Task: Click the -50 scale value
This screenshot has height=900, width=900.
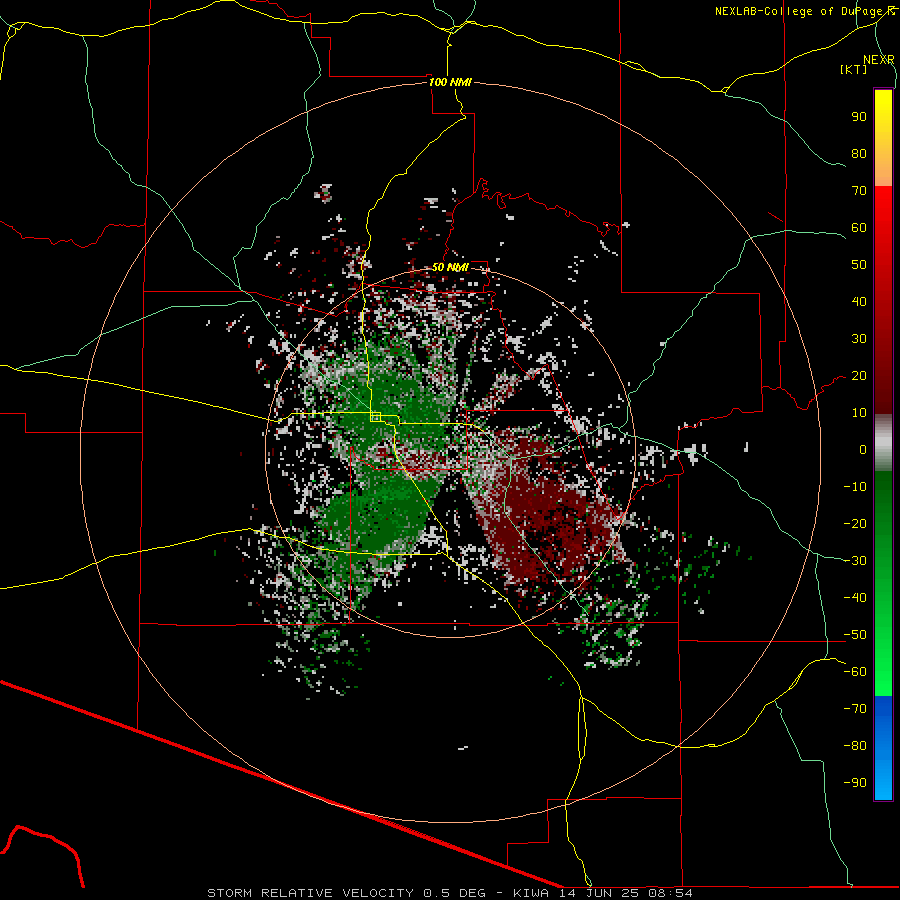Action: coord(855,635)
